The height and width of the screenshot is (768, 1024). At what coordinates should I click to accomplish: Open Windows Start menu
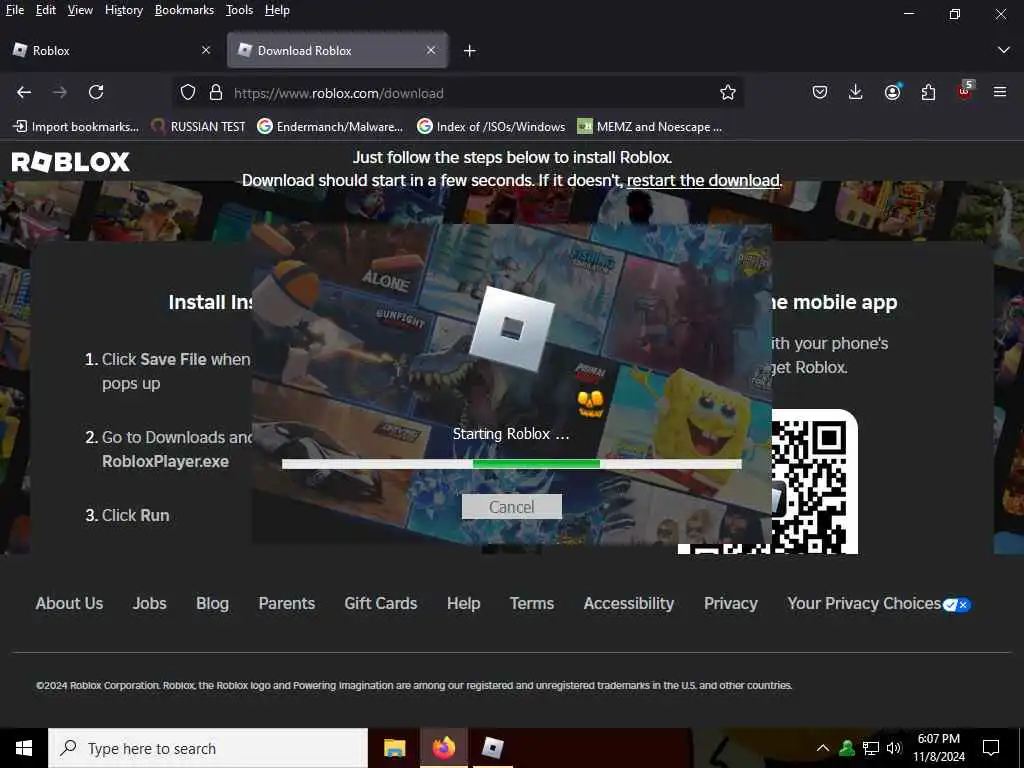click(x=24, y=748)
